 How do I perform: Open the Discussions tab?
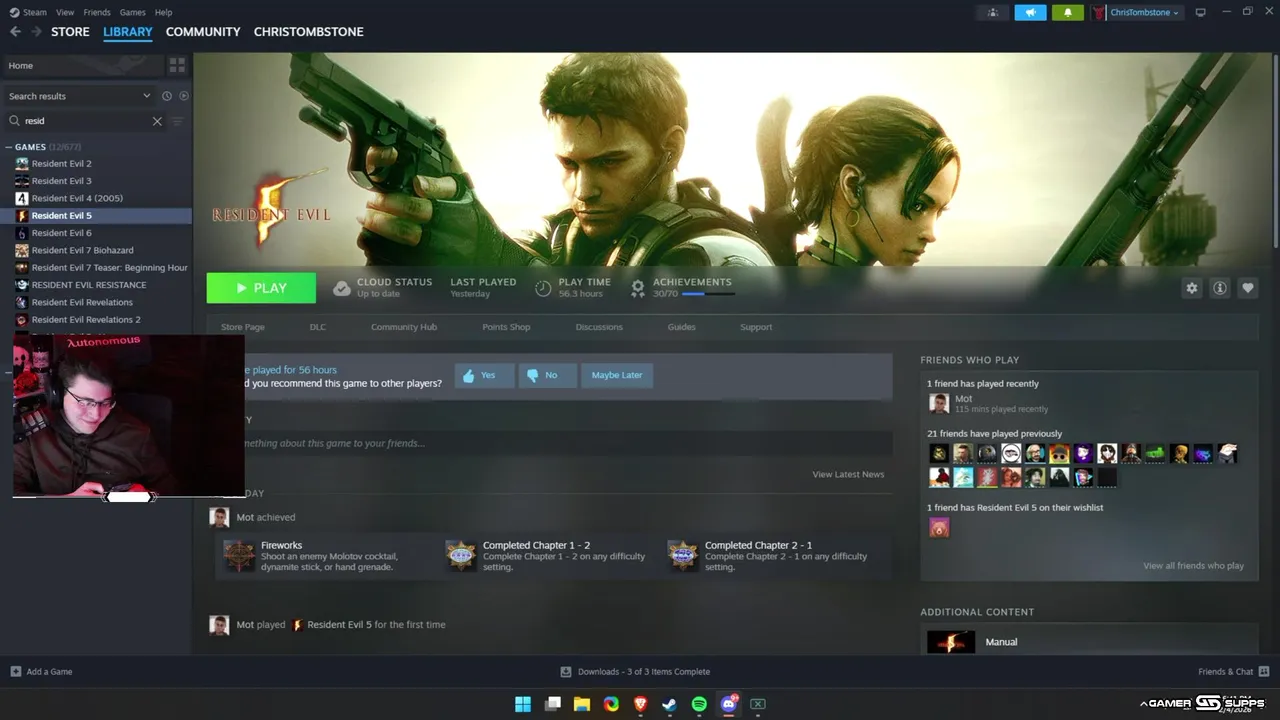click(x=599, y=327)
